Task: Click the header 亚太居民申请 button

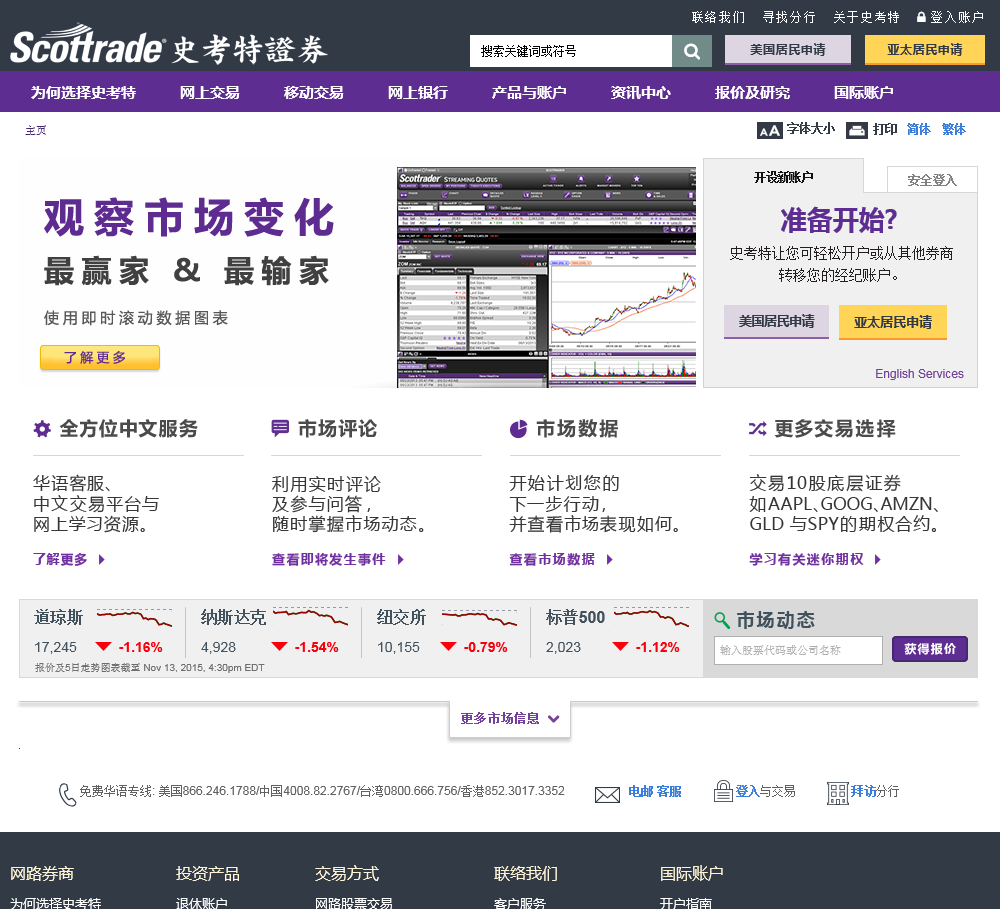Action: click(x=925, y=50)
